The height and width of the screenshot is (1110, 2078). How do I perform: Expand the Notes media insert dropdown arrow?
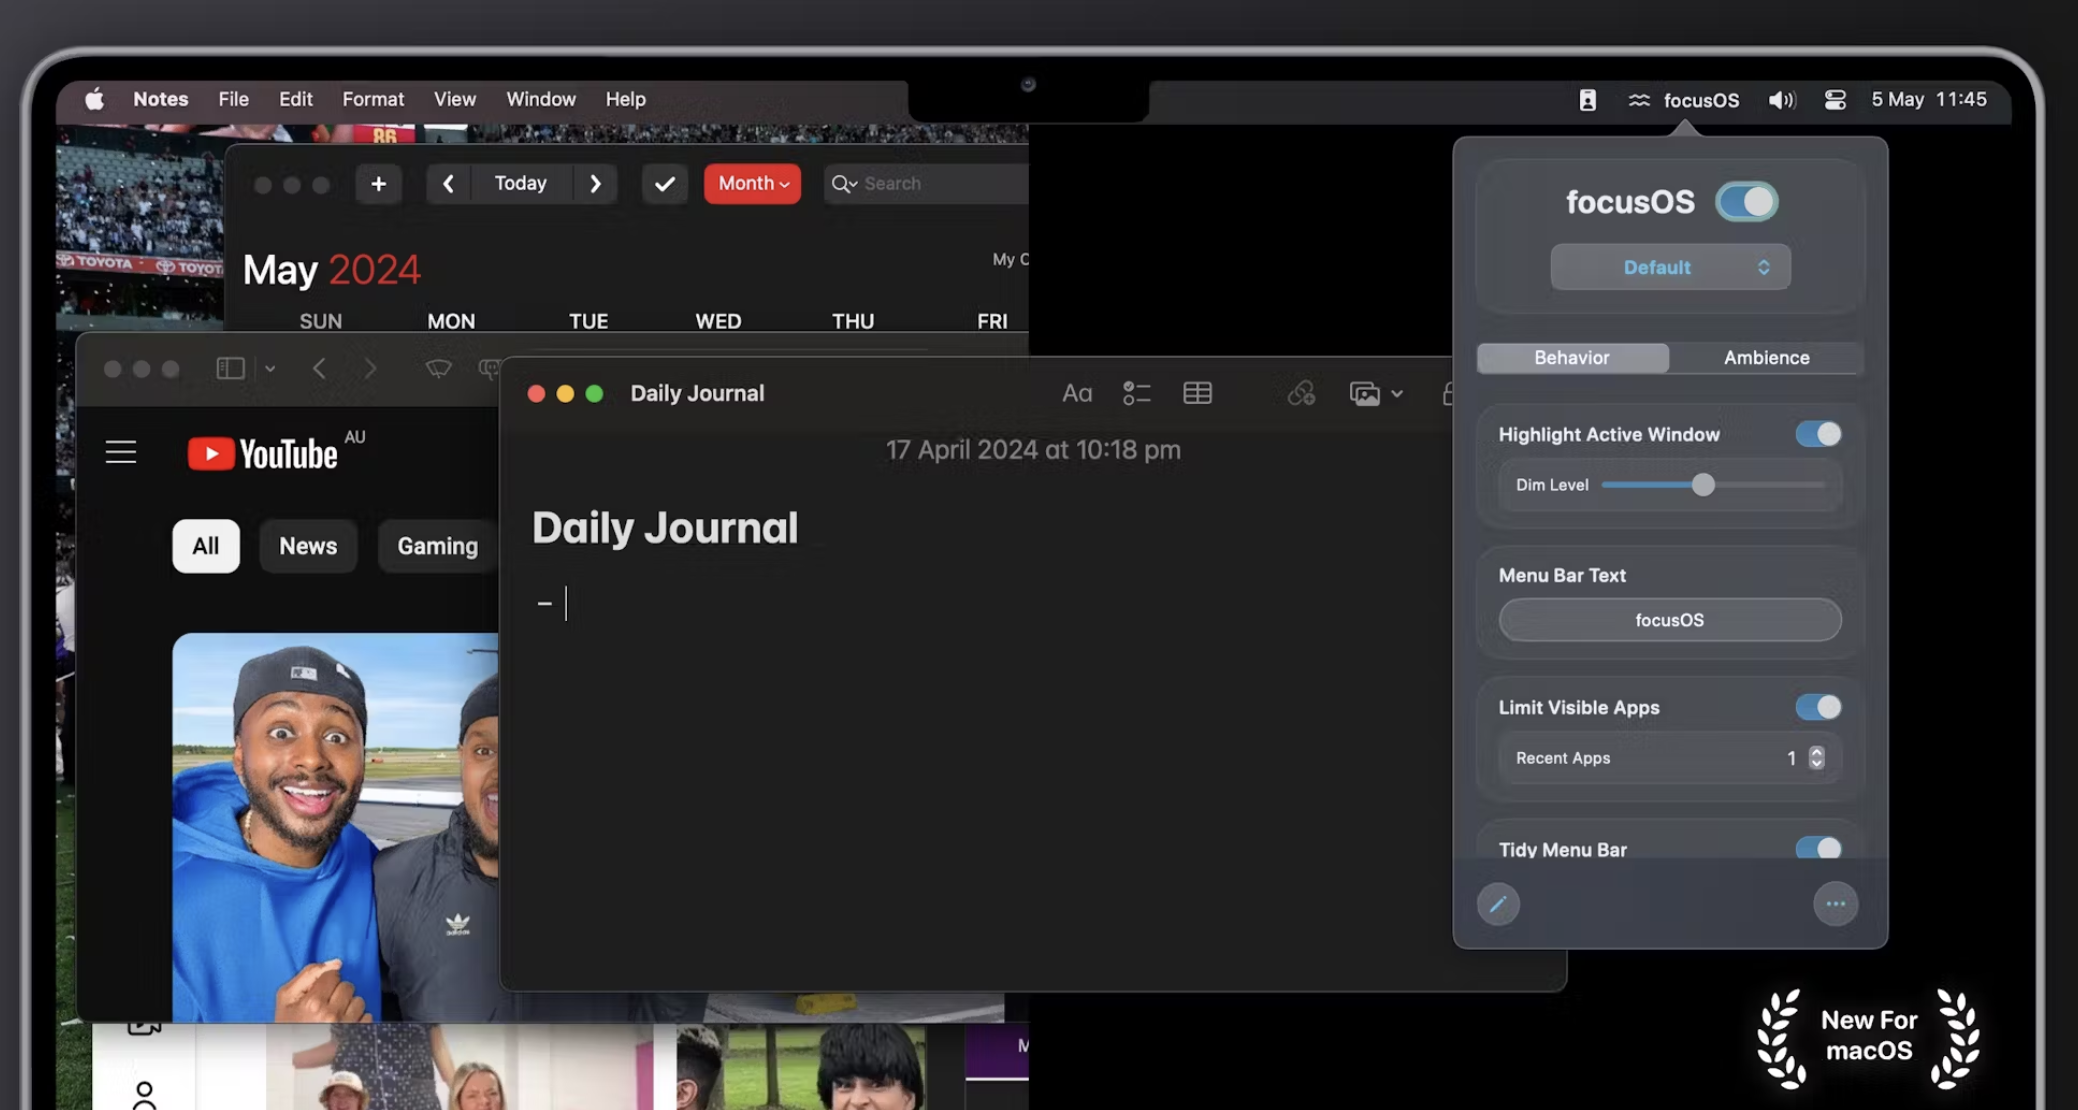point(1397,394)
